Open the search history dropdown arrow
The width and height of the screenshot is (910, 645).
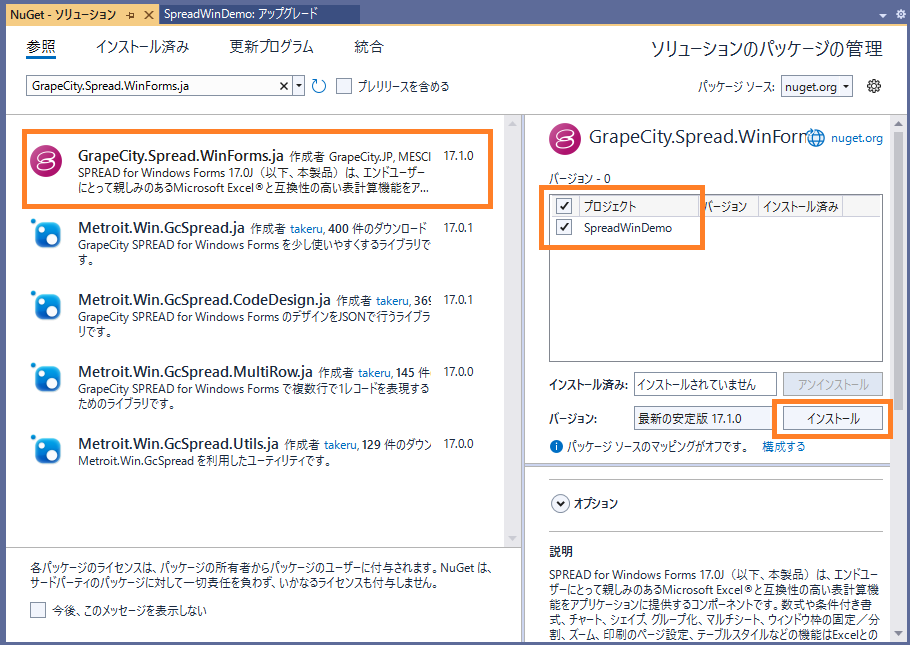coord(298,86)
